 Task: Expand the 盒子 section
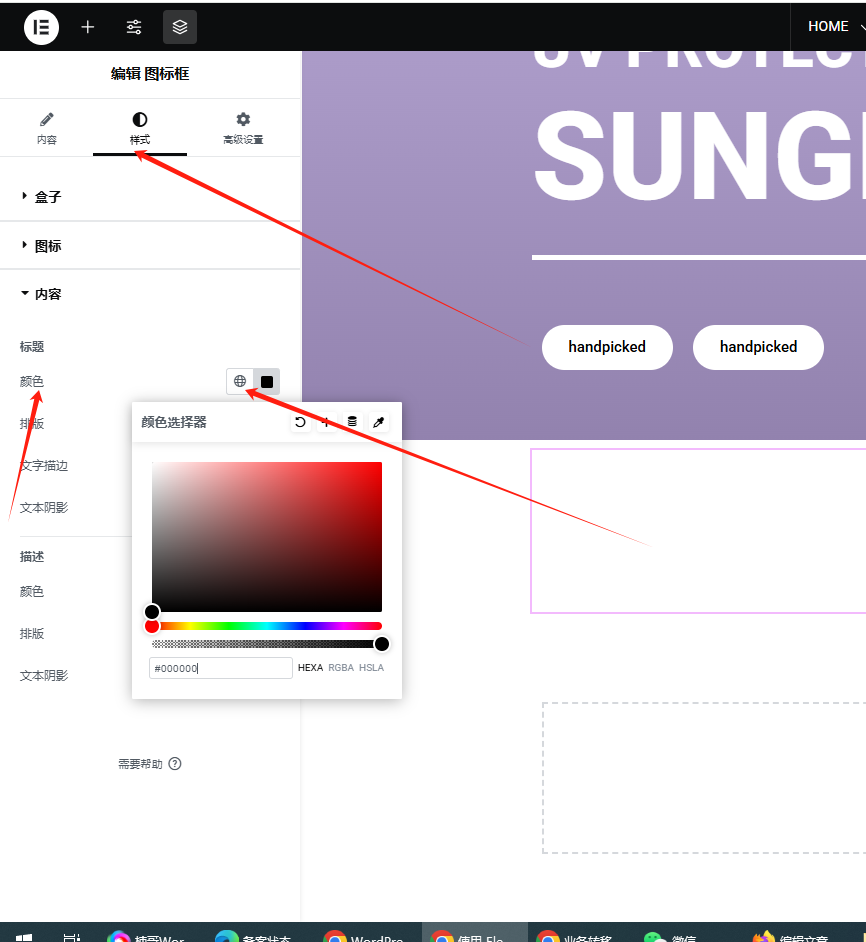[x=48, y=197]
